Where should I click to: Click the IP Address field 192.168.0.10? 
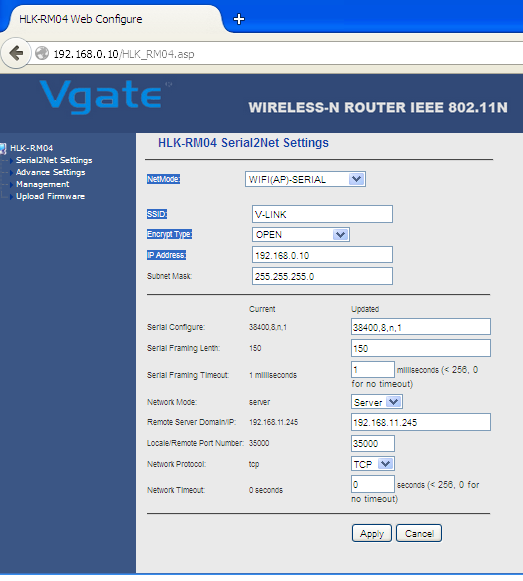(x=322, y=255)
